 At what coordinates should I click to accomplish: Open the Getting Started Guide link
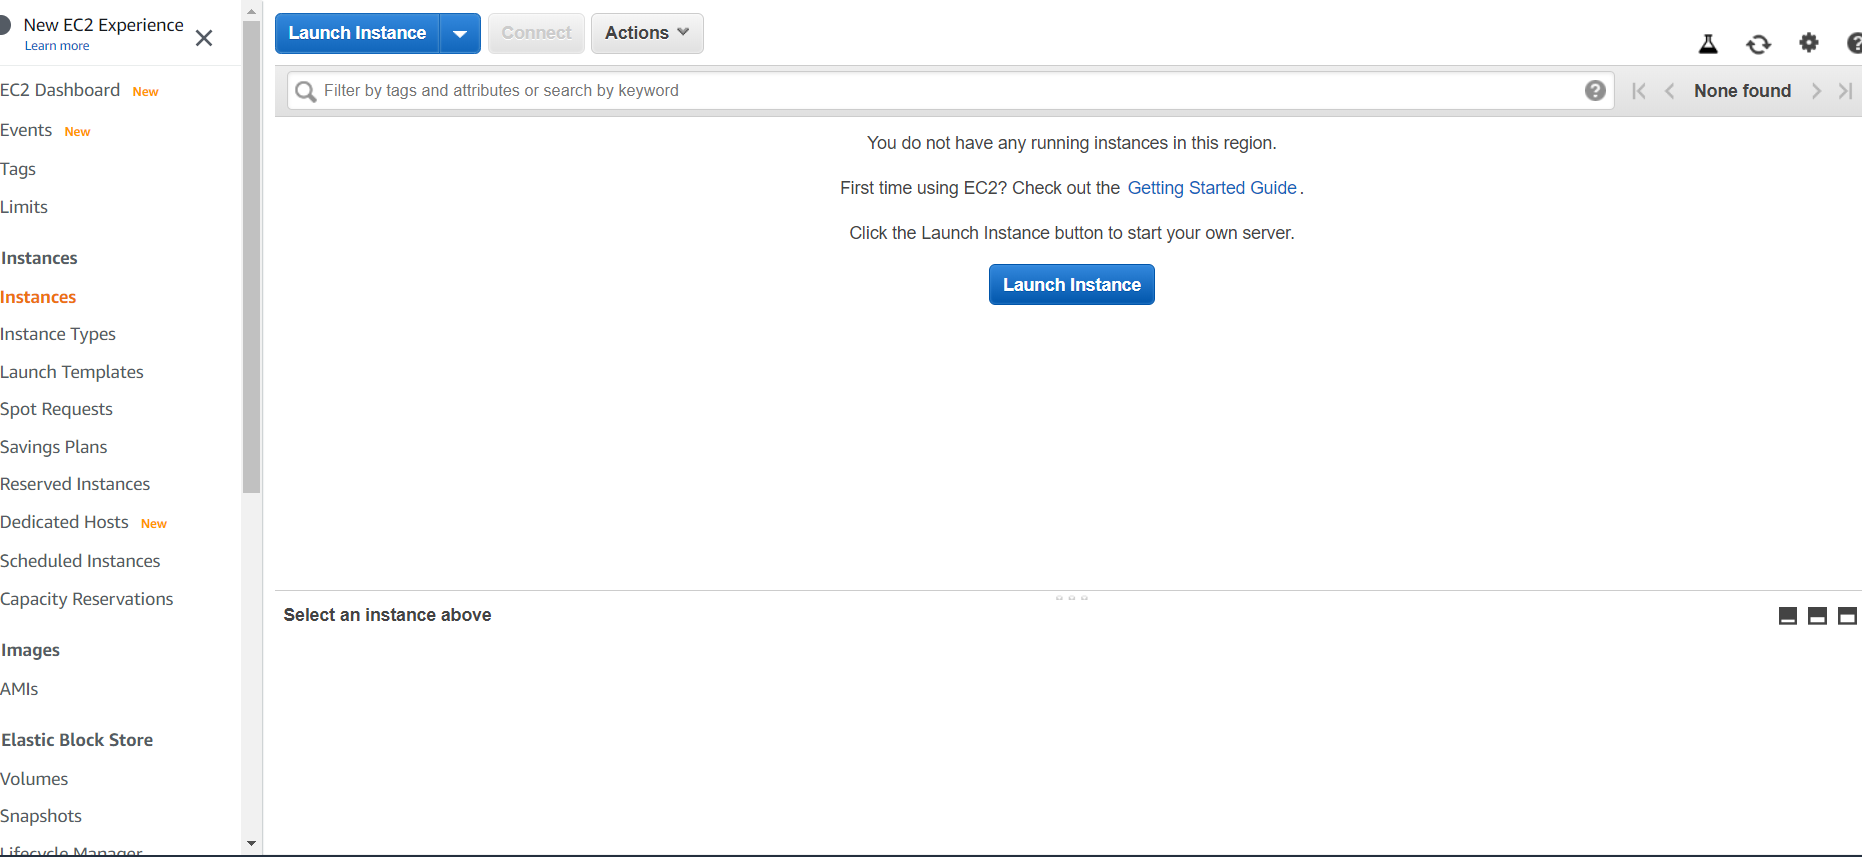point(1212,188)
